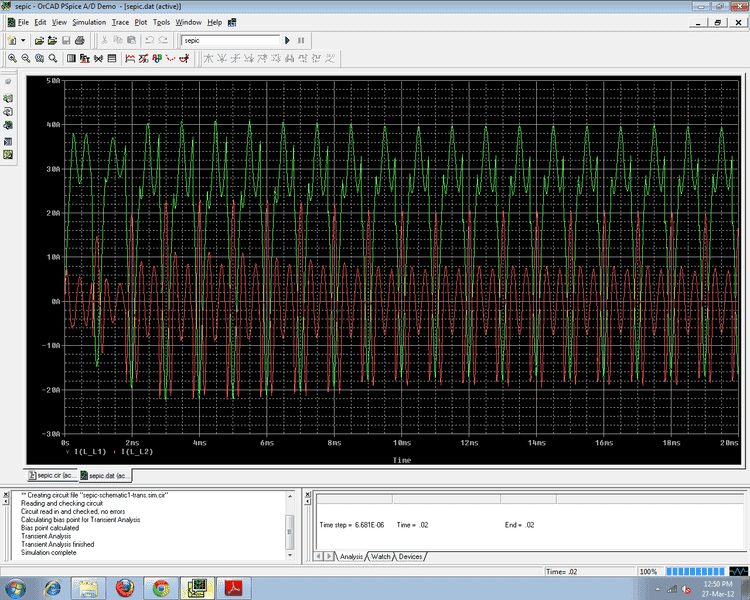Click output log scroll up arrow
750x600 pixels.
coord(290,496)
